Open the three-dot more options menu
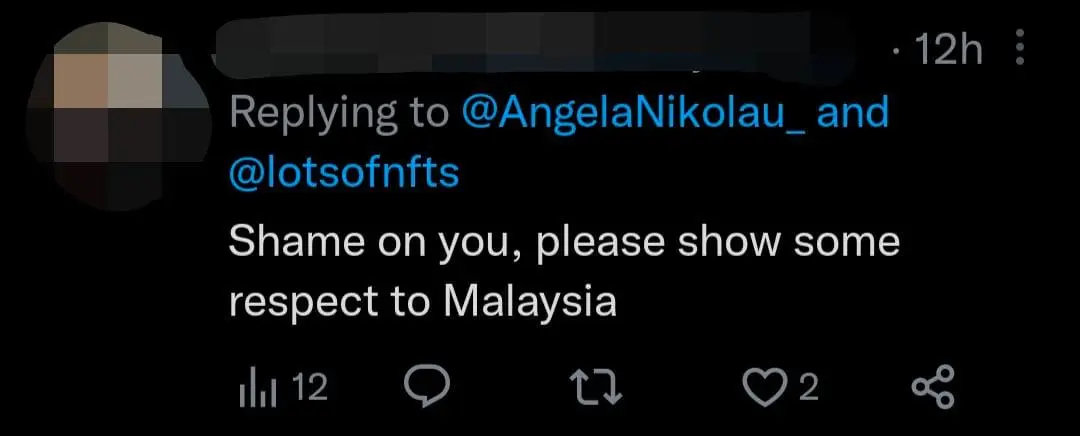This screenshot has height=436, width=1080. coord(1020,47)
